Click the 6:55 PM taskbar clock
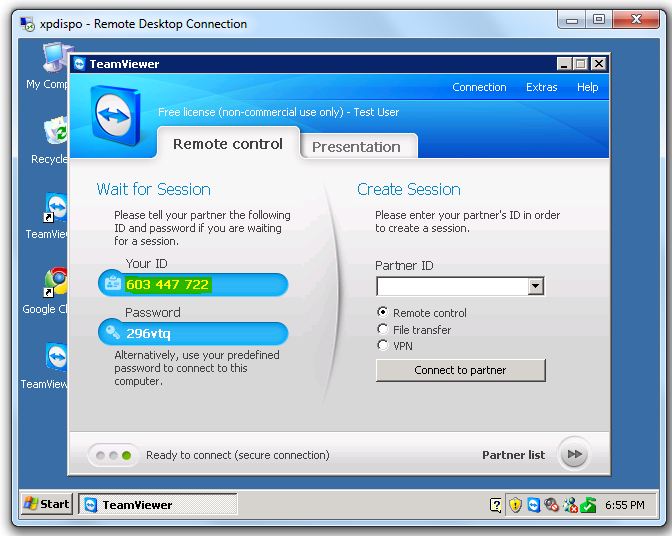 624,505
